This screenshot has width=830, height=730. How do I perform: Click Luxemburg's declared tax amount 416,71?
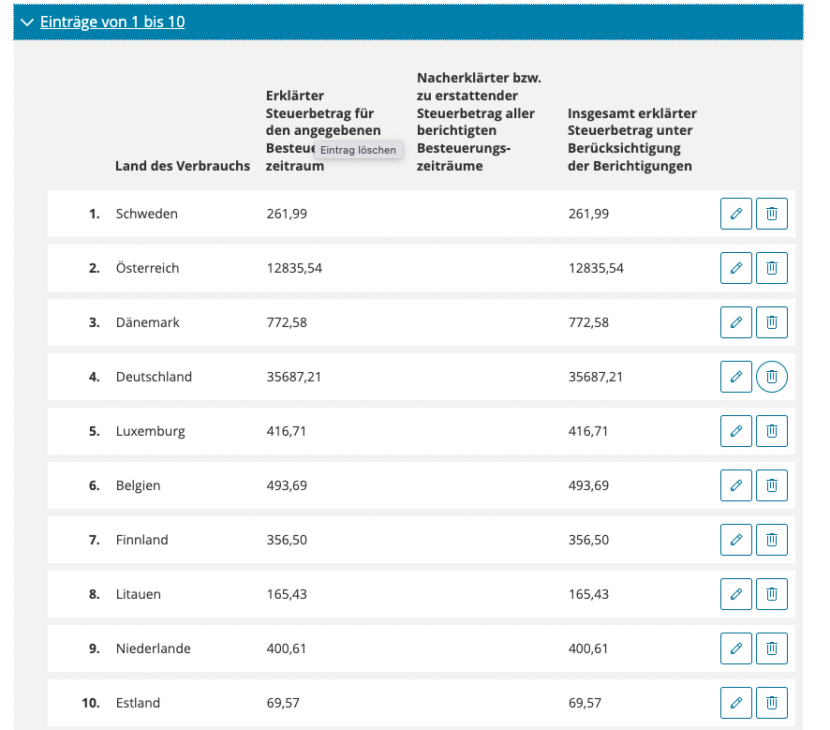click(286, 431)
